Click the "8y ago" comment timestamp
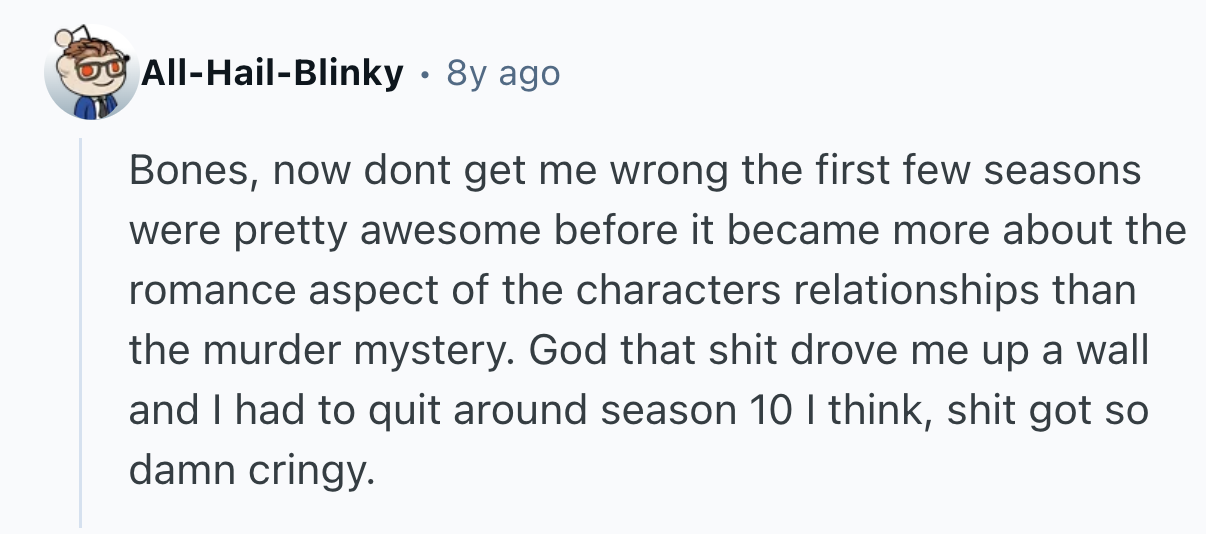Image resolution: width=1206 pixels, height=534 pixels. (503, 73)
